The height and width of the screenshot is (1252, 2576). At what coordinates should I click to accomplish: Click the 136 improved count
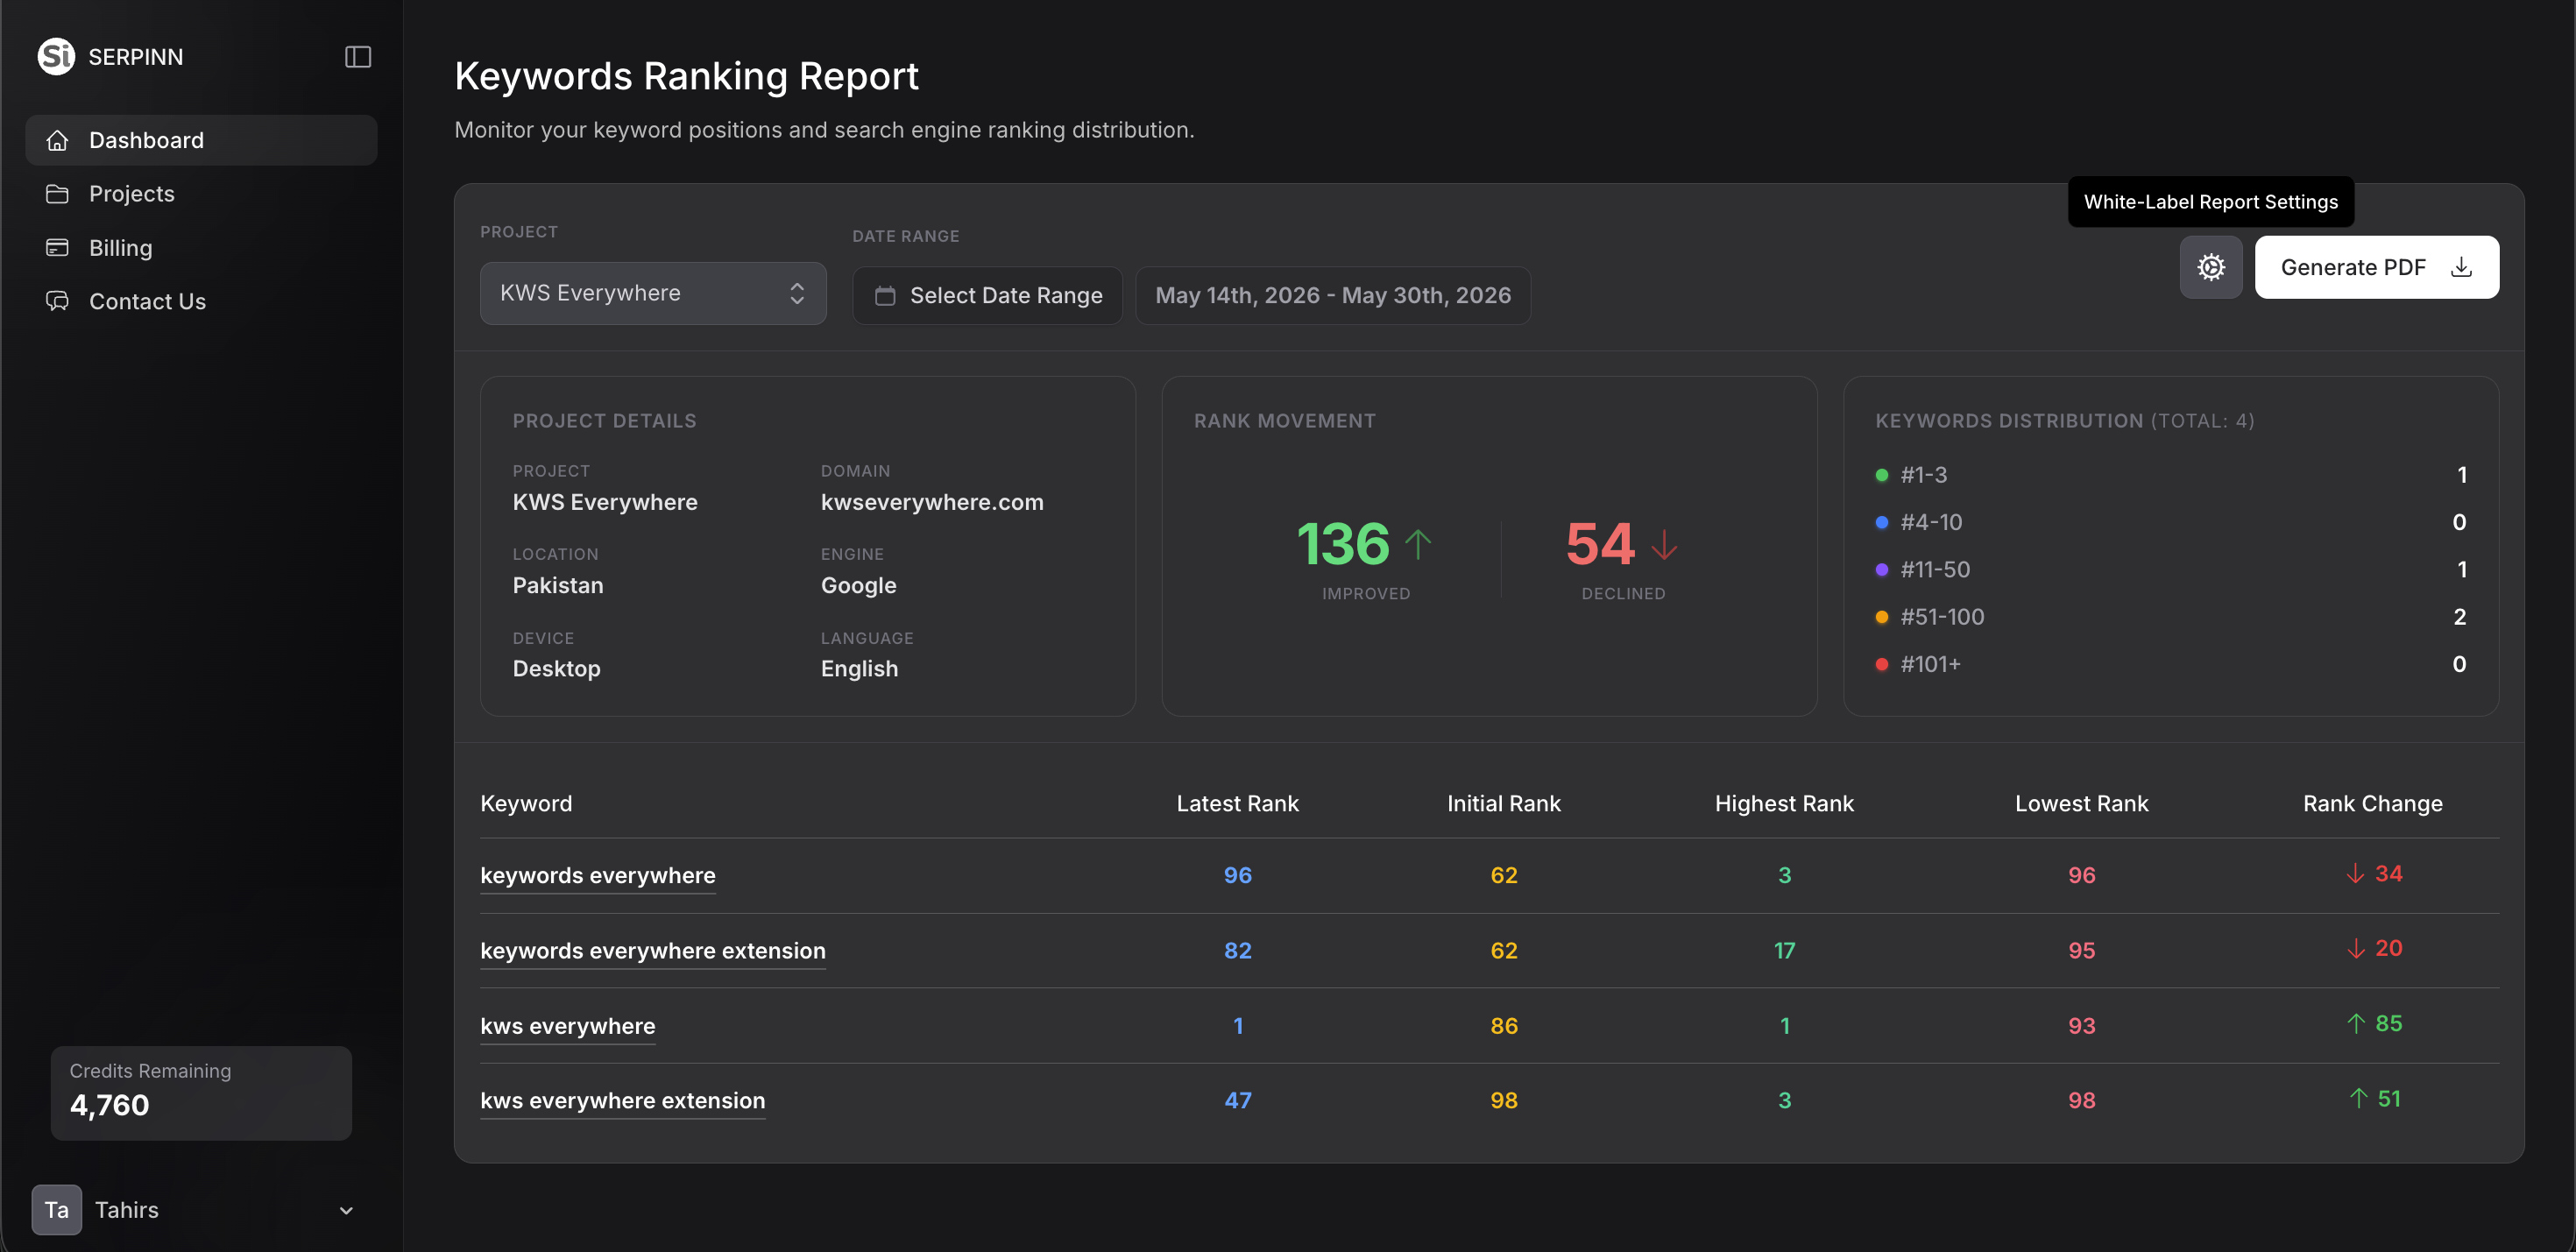(x=1343, y=544)
